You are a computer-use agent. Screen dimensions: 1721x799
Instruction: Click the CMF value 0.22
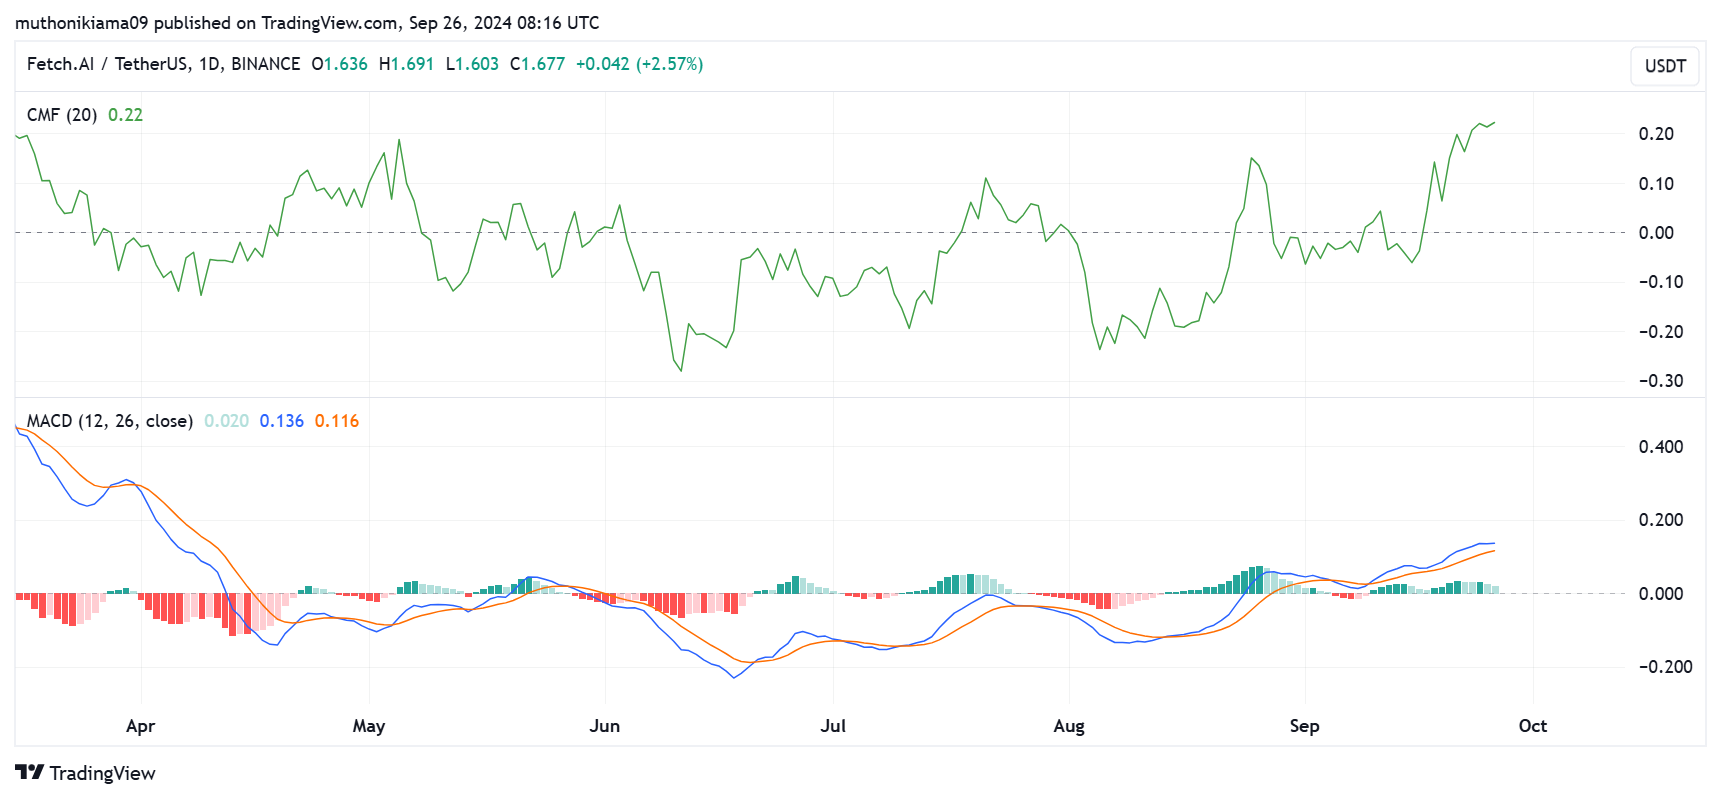tap(125, 115)
